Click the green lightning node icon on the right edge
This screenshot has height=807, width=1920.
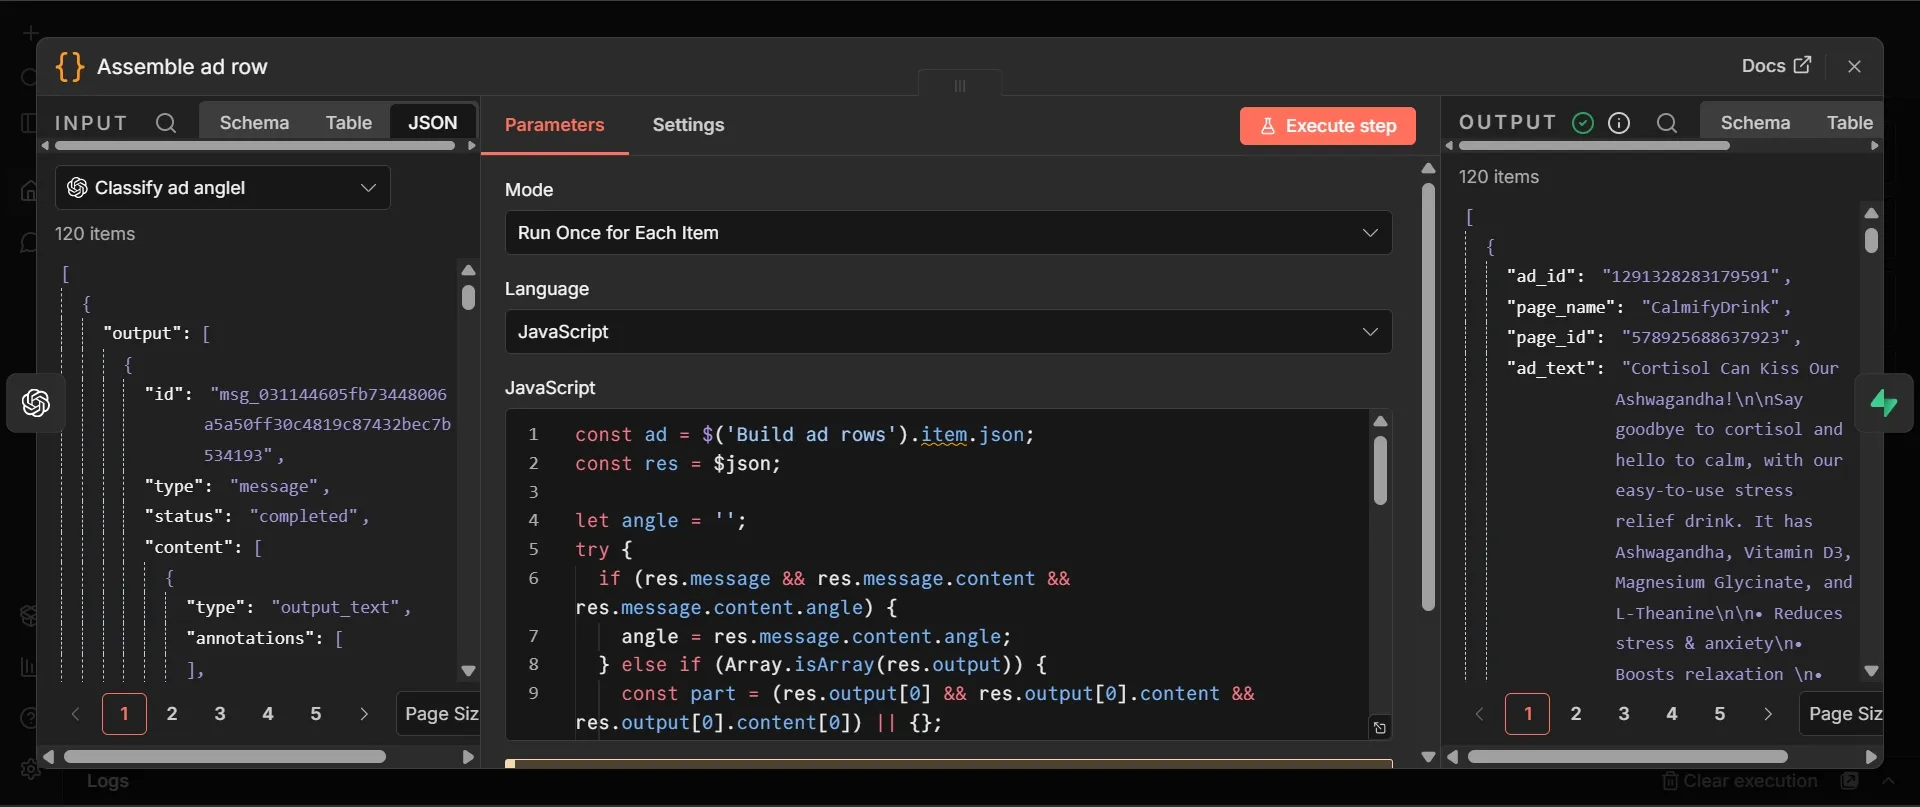point(1884,403)
